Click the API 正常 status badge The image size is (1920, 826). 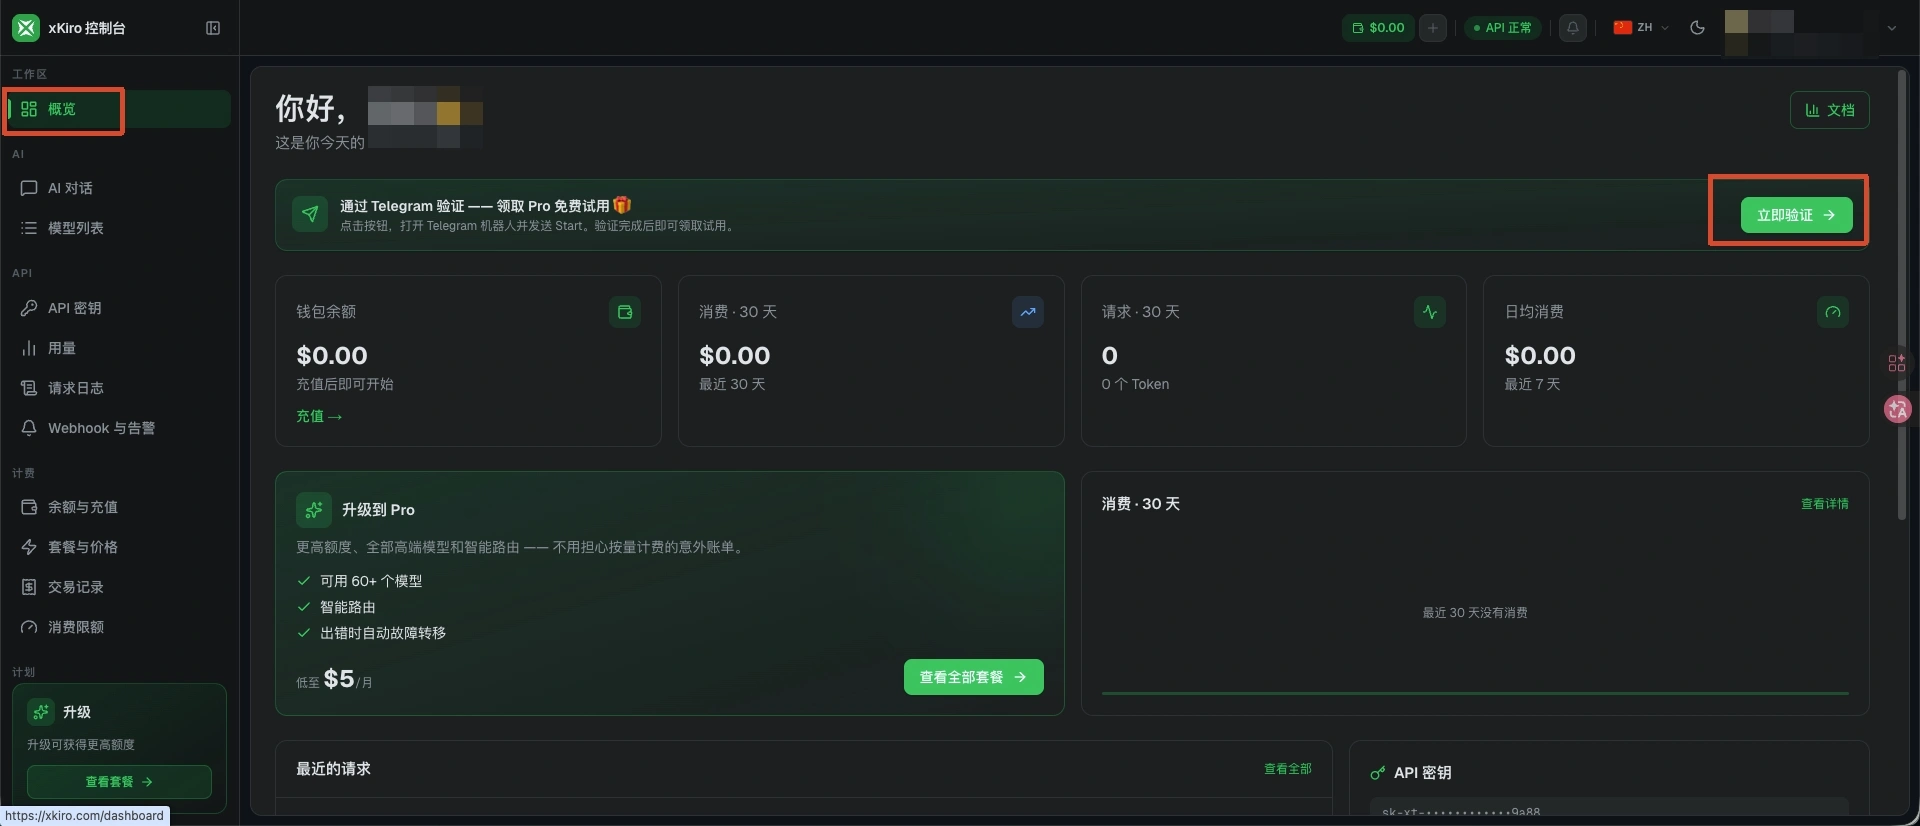(x=1503, y=28)
